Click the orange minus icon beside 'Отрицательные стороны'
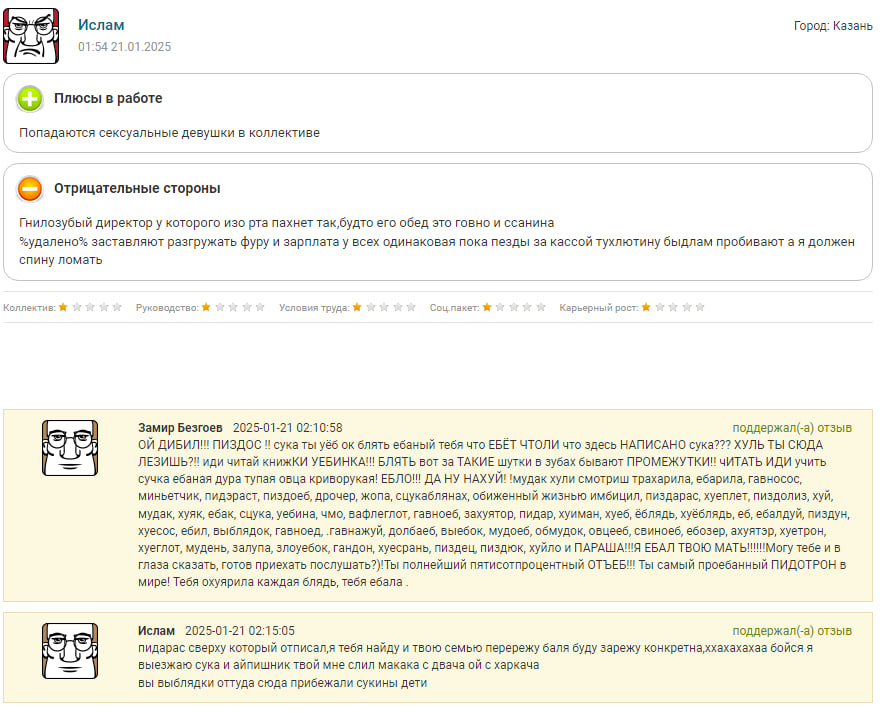This screenshot has height=713, width=887. click(x=30, y=188)
